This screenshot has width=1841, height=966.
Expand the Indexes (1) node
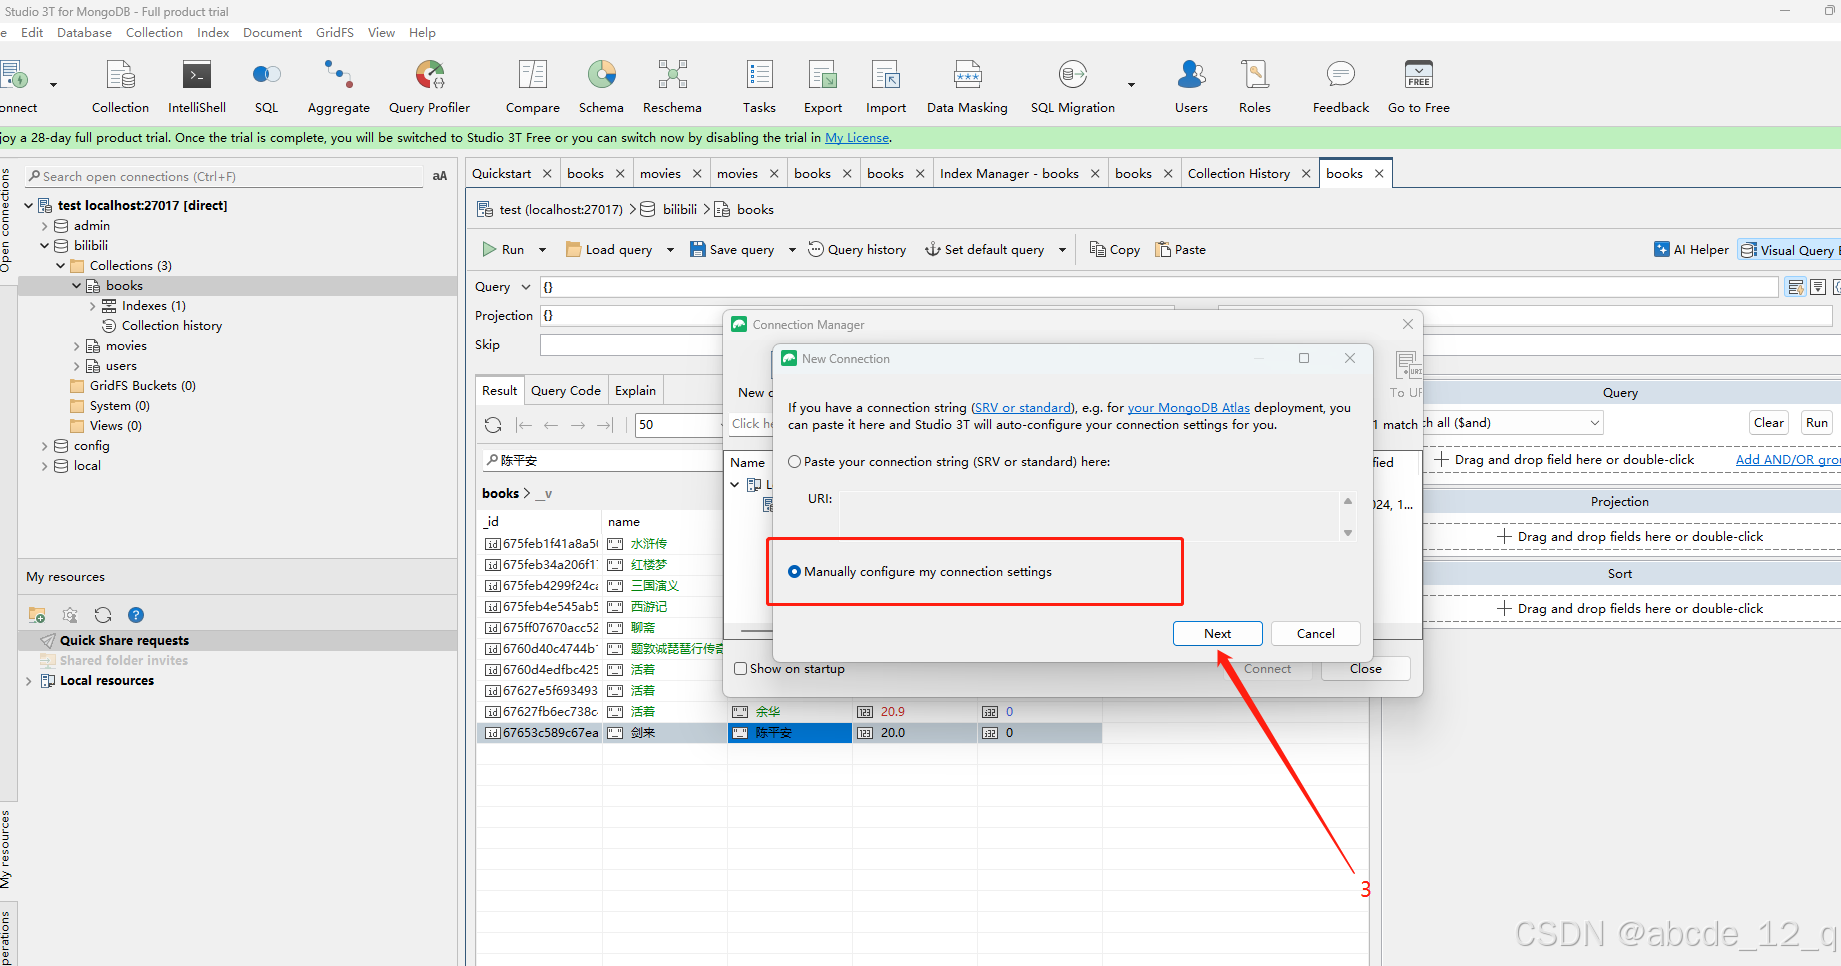(x=92, y=306)
